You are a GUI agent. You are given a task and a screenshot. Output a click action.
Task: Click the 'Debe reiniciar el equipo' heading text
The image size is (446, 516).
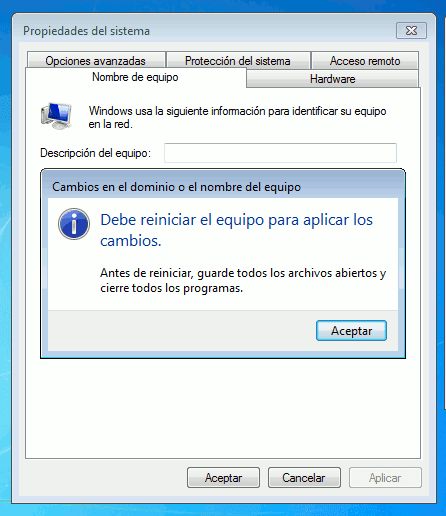(236, 230)
